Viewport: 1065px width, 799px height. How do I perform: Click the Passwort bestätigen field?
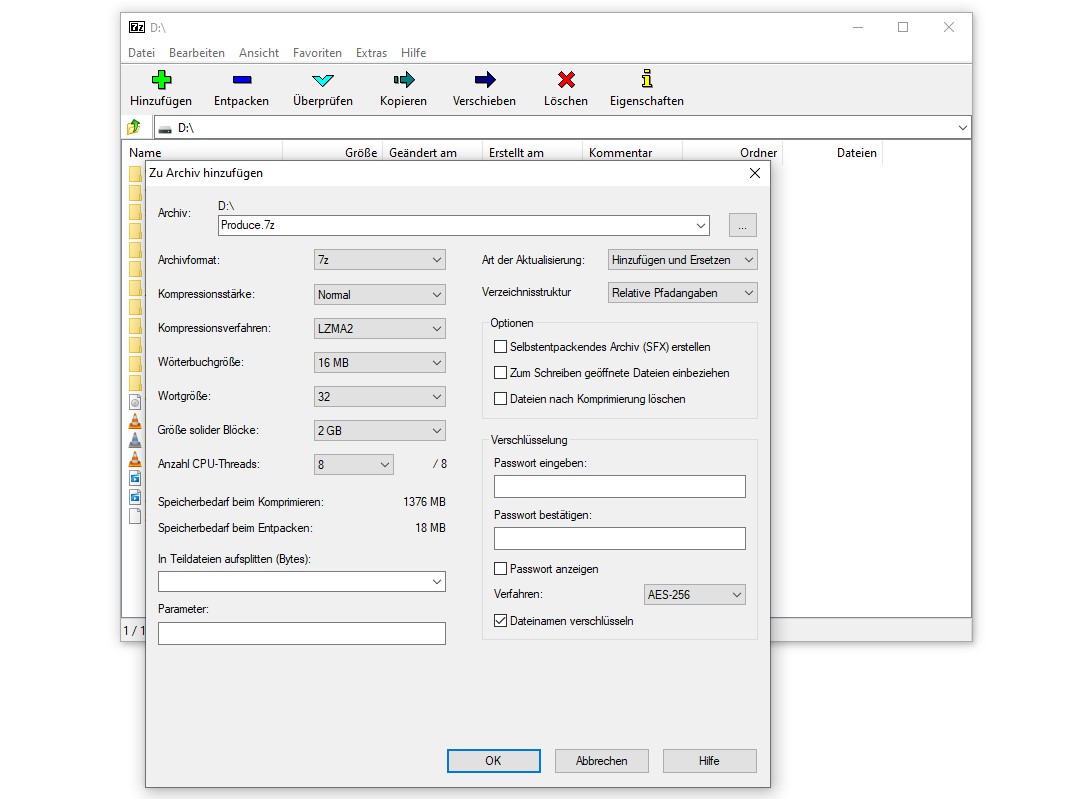click(619, 539)
